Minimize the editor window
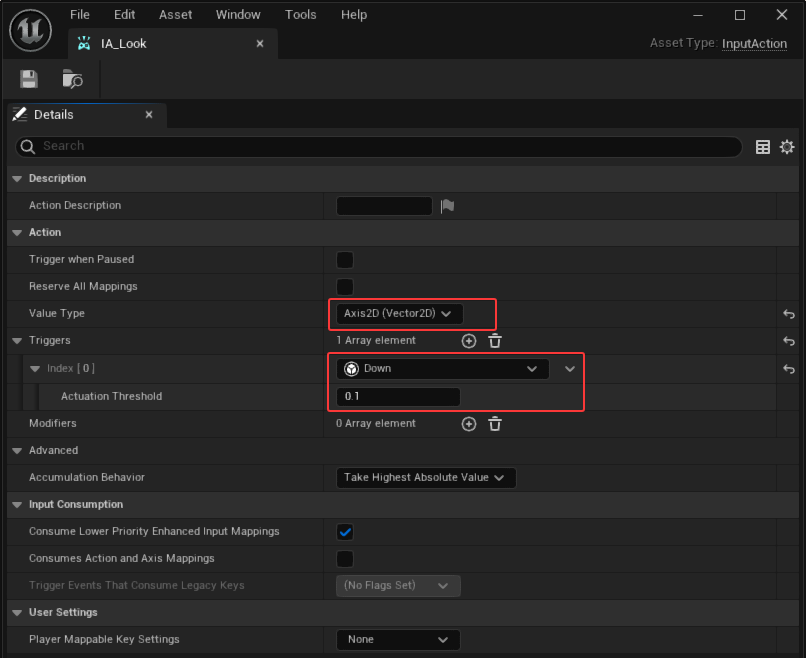The width and height of the screenshot is (806, 658). click(x=698, y=15)
